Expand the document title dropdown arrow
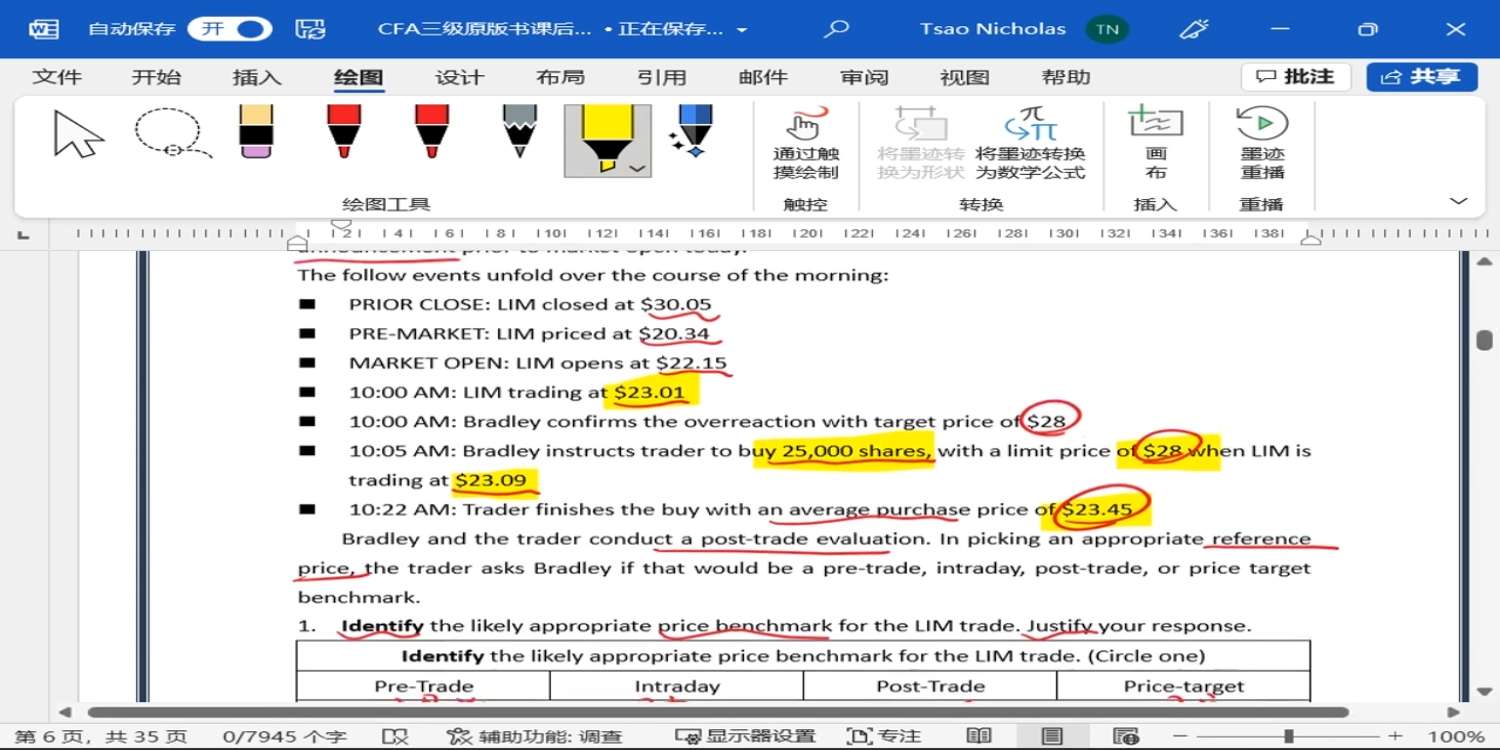Screen dimensions: 1500x750 point(742,30)
